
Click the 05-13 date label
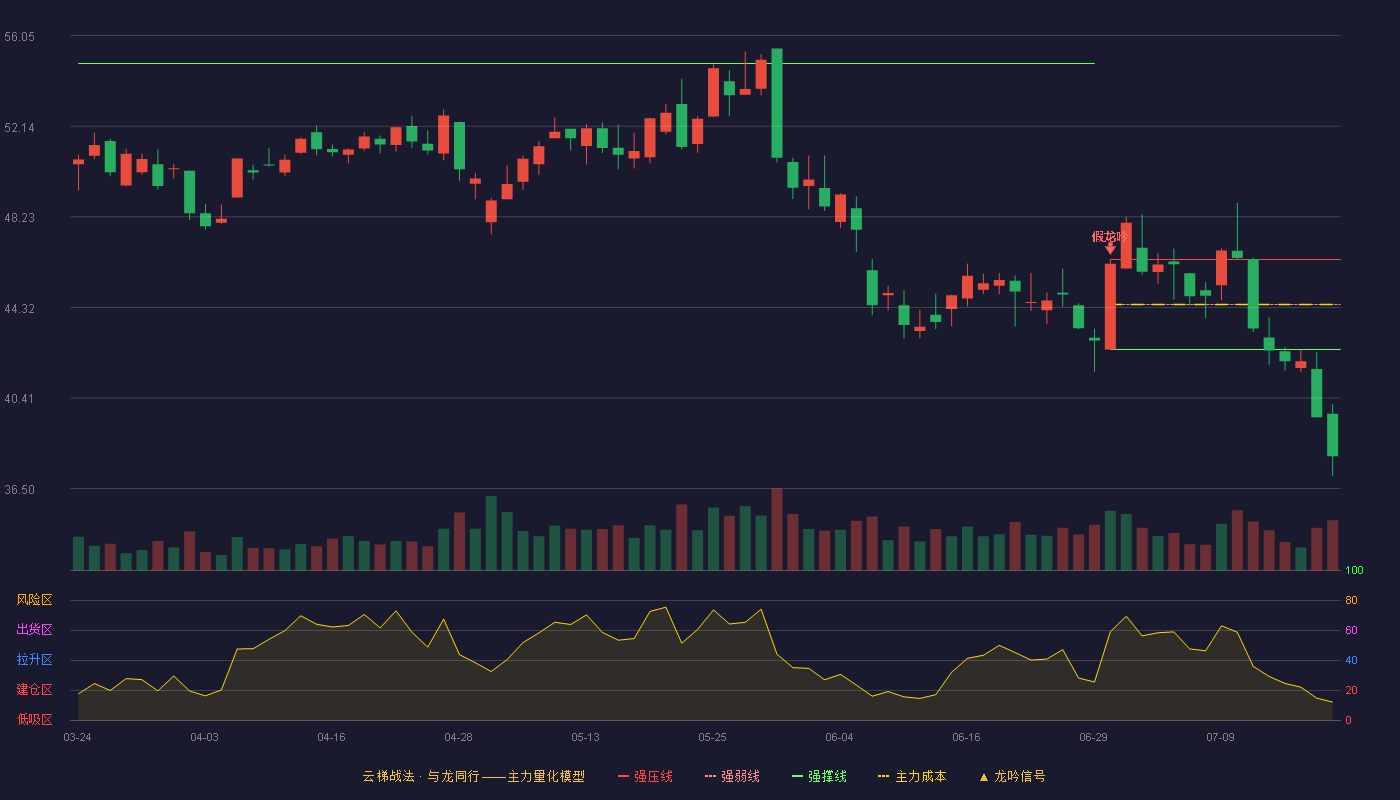585,737
